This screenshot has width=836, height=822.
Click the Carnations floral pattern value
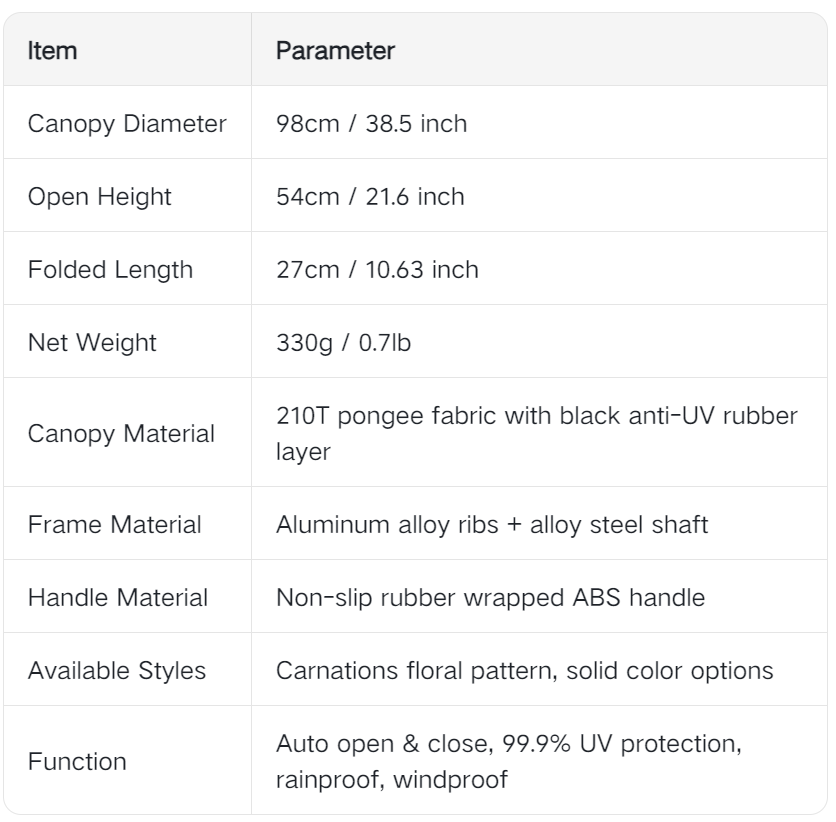(525, 671)
